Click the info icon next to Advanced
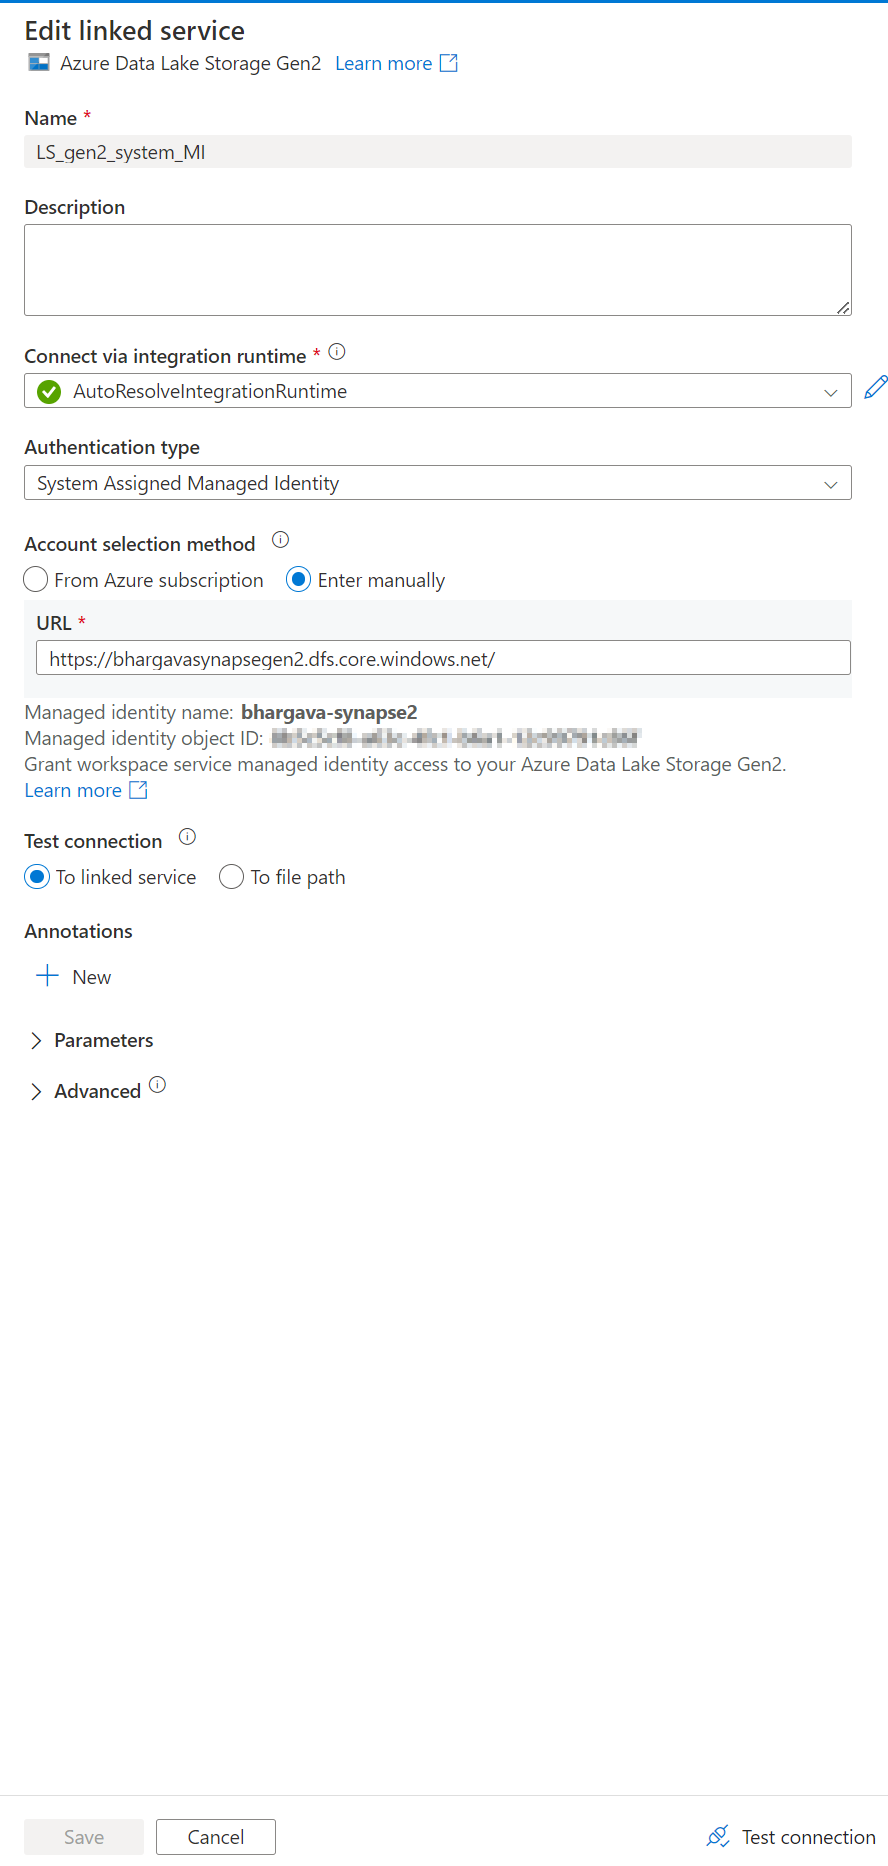Screen dimensions: 888x1866 click(x=157, y=1084)
